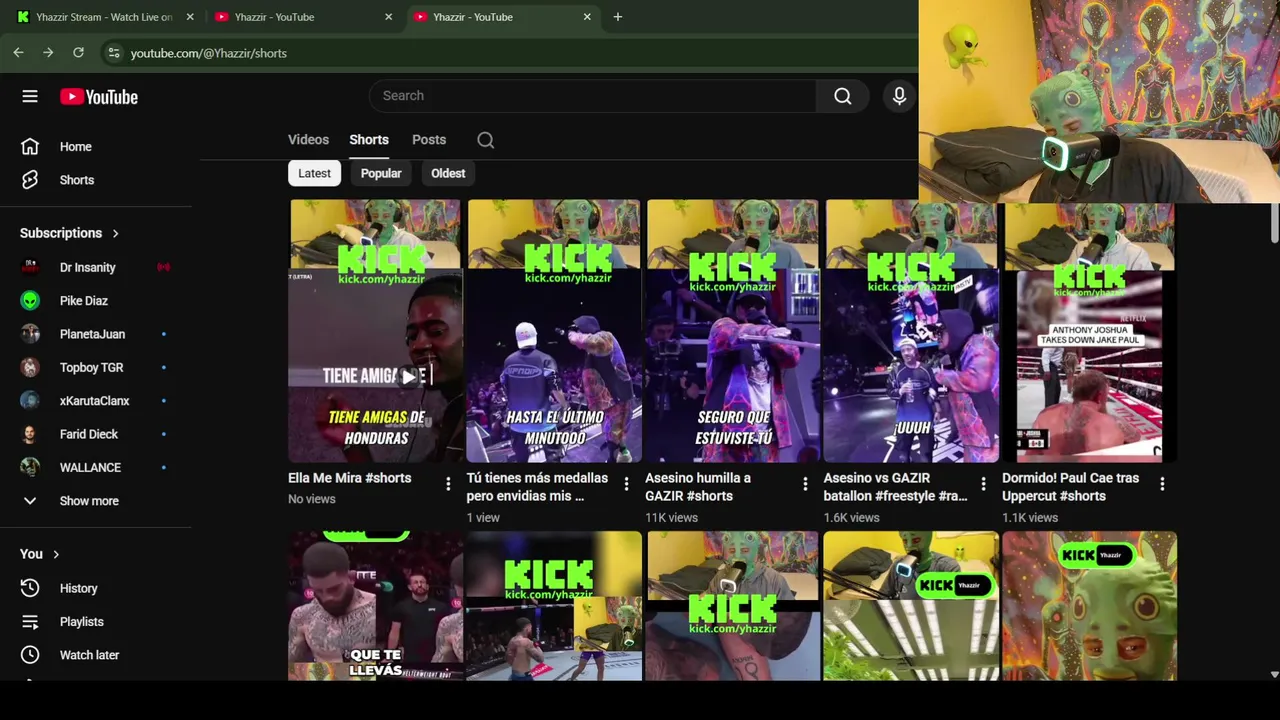This screenshot has width=1280, height=720.
Task: Search within the channel magnifier icon
Action: point(486,140)
